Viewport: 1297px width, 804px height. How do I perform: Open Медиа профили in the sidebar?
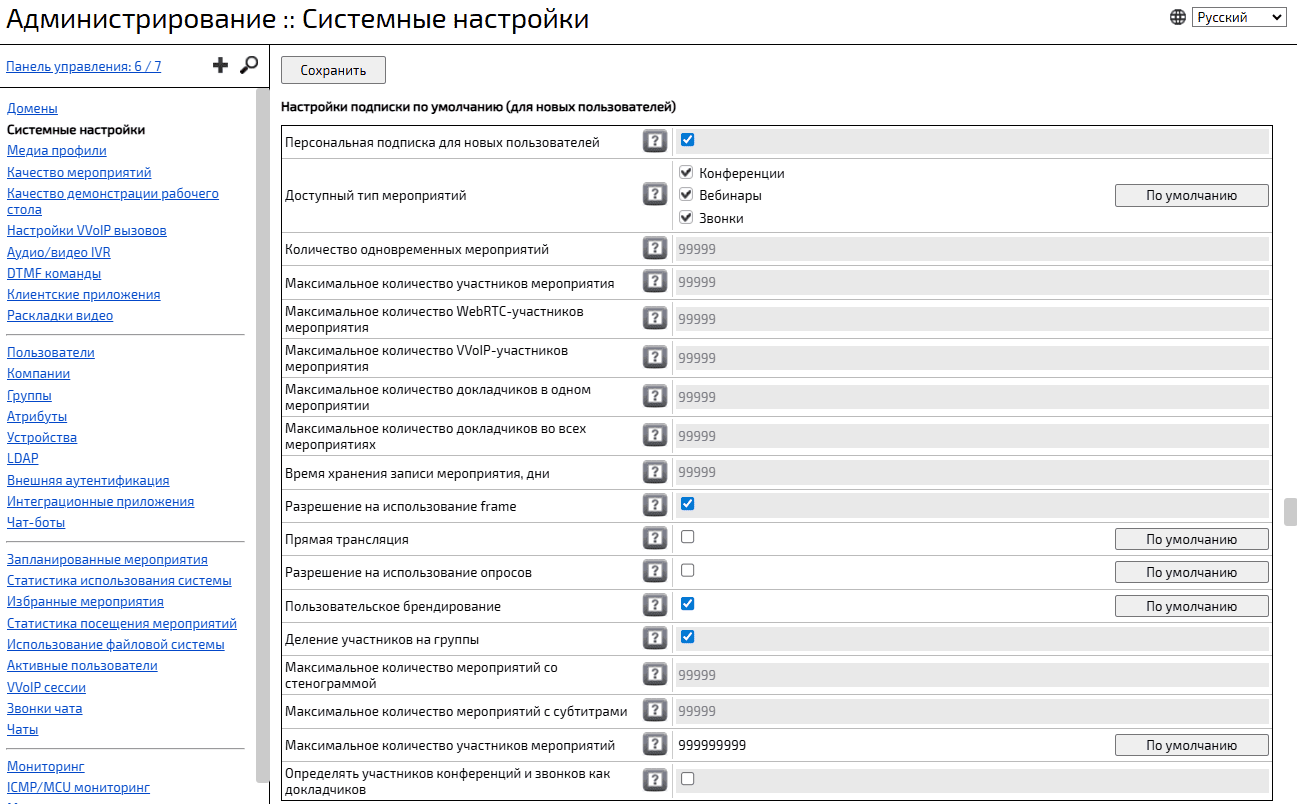point(57,151)
